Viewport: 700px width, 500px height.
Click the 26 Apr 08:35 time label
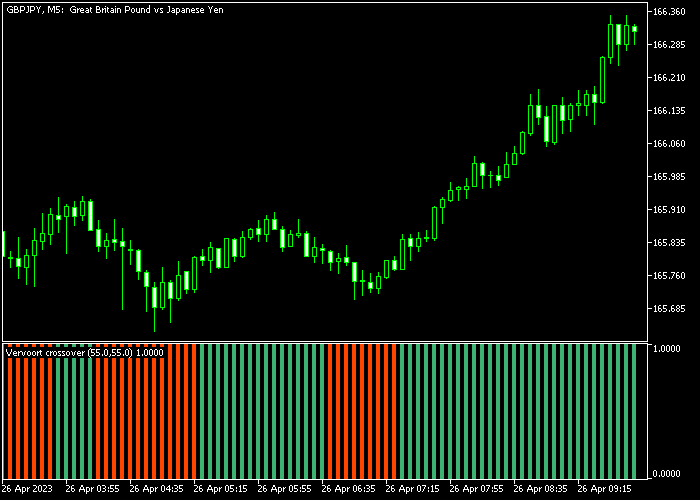(540, 488)
